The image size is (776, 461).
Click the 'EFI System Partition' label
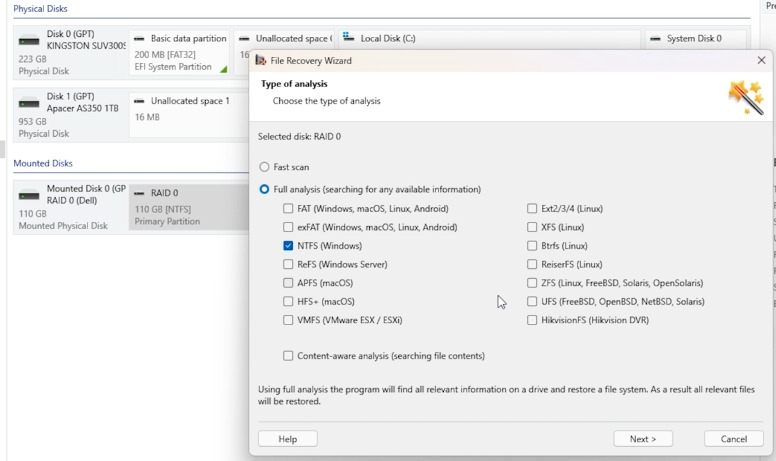click(173, 67)
